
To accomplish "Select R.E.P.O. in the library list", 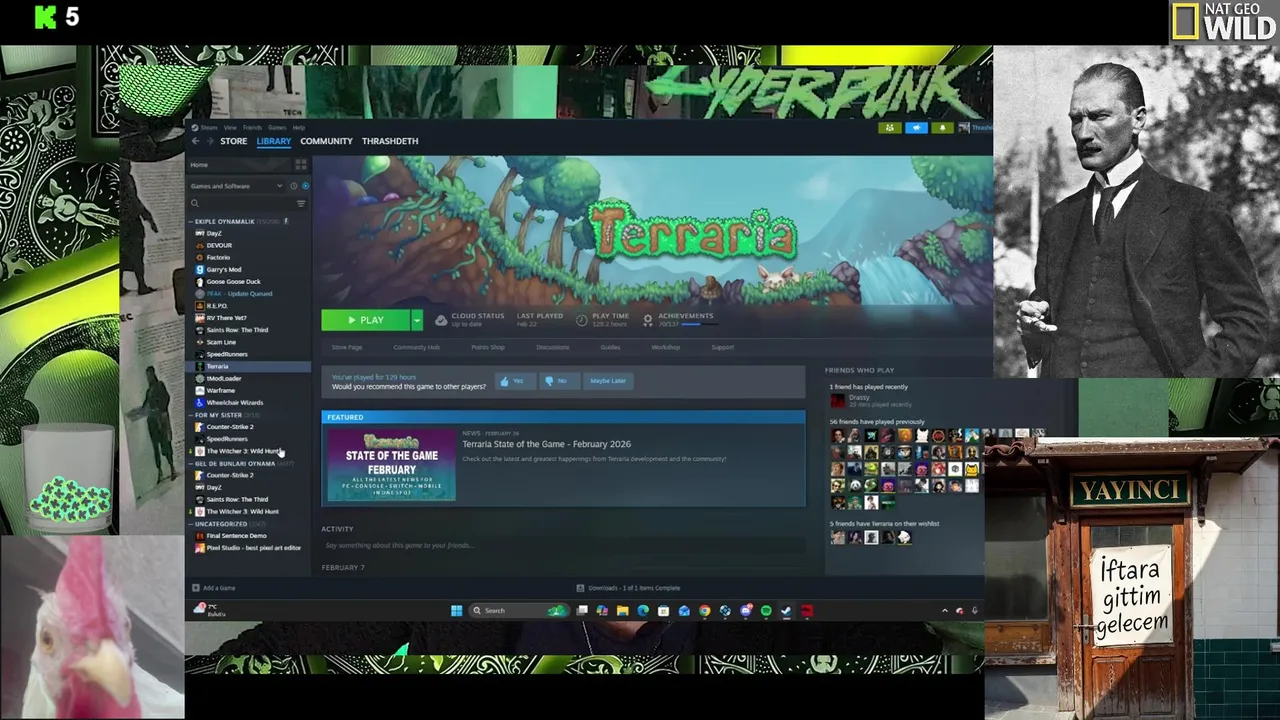I will tap(217, 306).
